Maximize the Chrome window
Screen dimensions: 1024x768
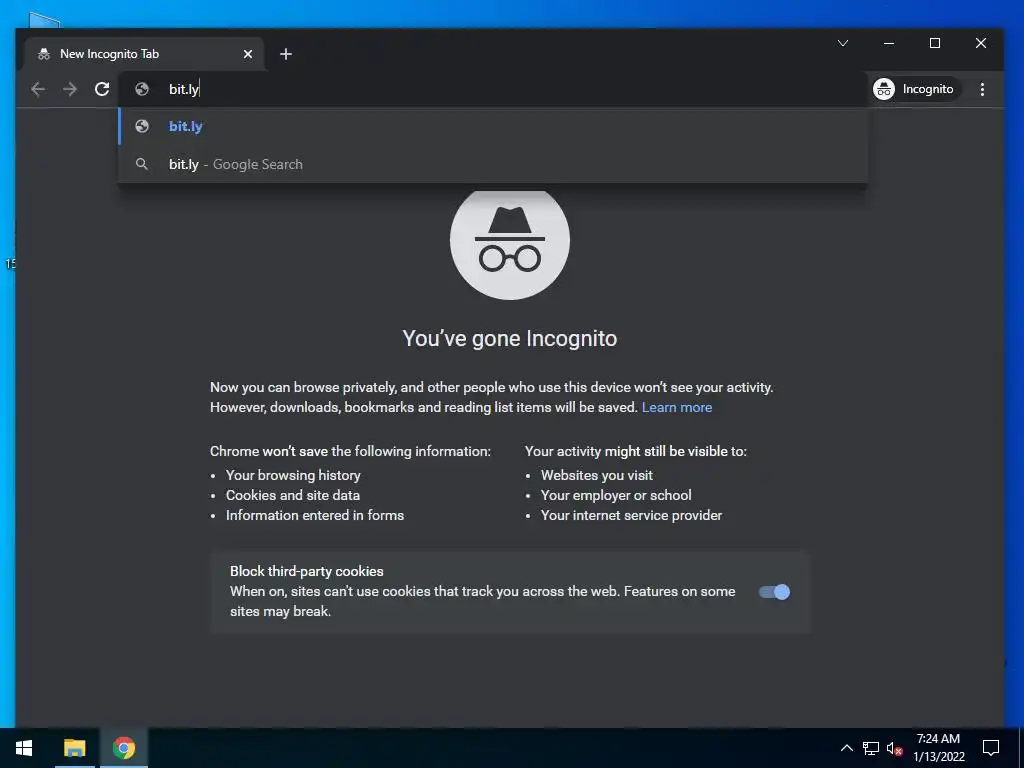point(935,43)
